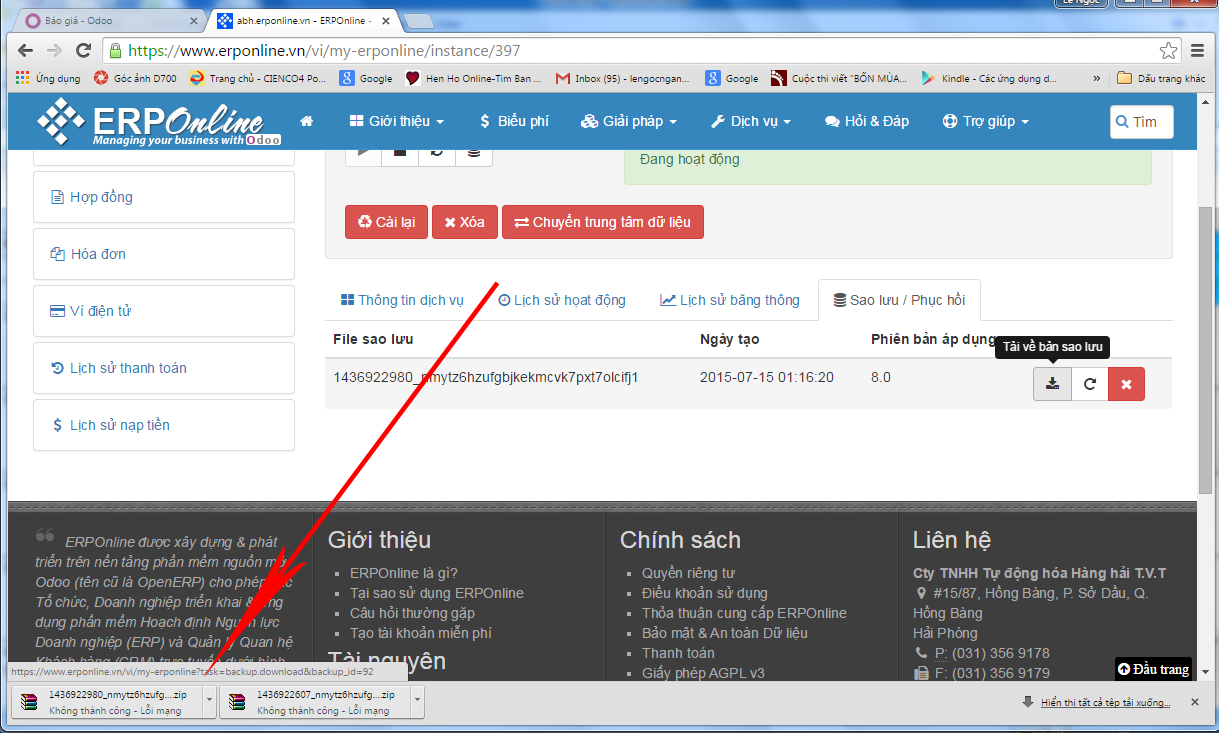Image resolution: width=1219 pixels, height=733 pixels.
Task: Open the Kindle bookmark
Action: click(x=989, y=78)
